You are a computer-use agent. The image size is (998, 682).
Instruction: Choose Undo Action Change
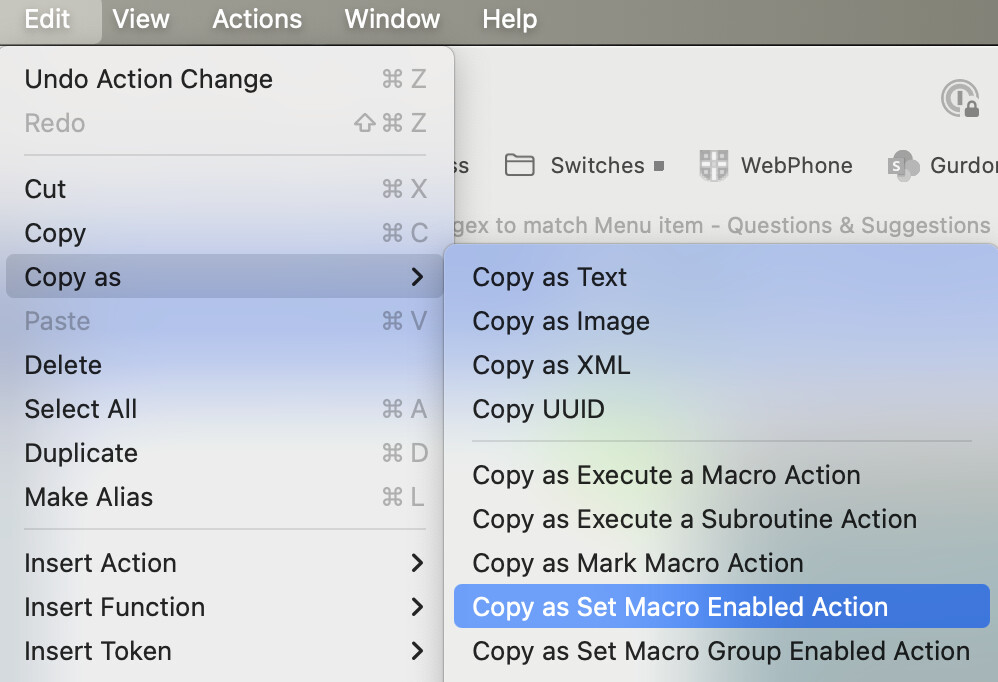148,79
